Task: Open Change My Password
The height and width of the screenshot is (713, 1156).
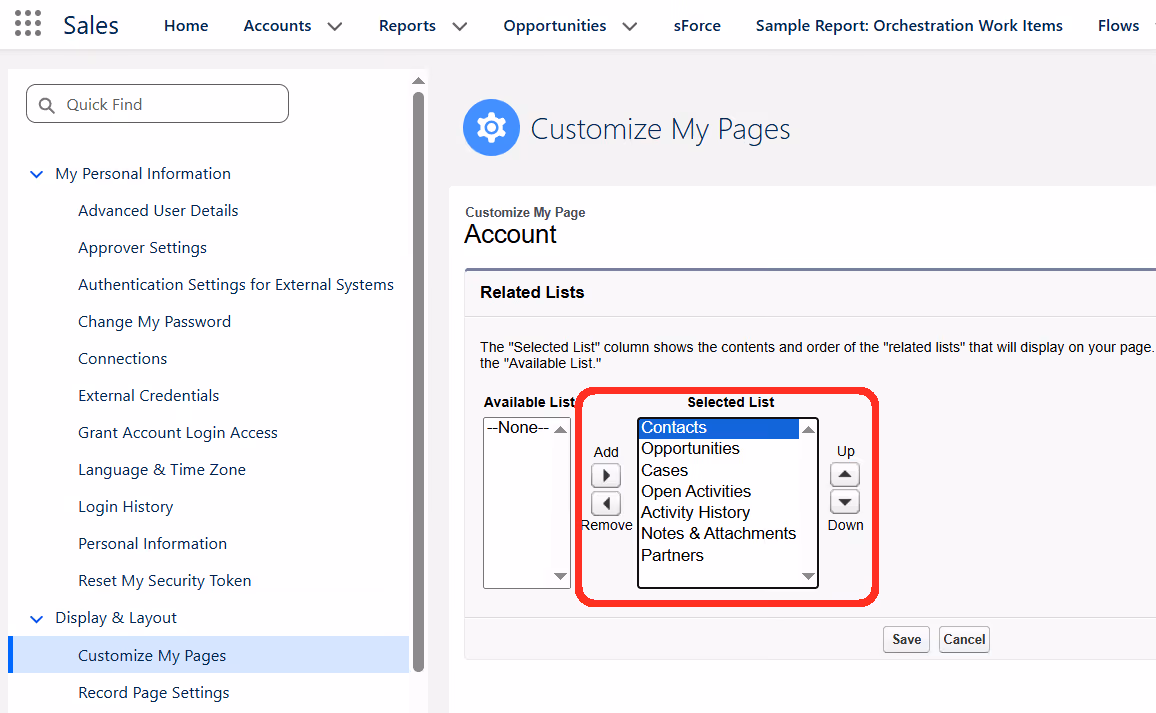Action: 154,321
